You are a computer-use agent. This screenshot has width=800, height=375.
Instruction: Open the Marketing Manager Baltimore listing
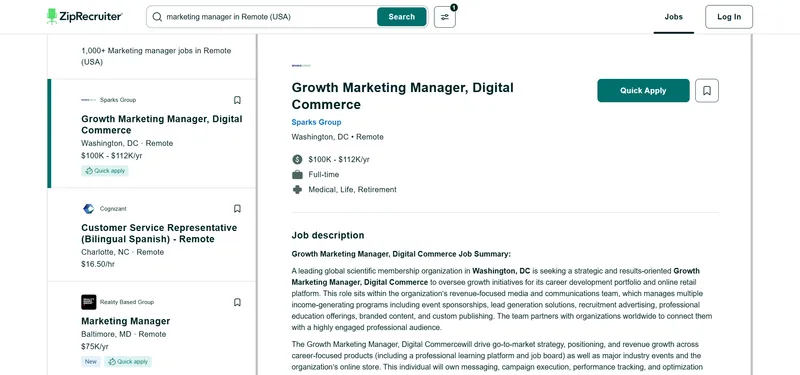pyautogui.click(x=126, y=321)
